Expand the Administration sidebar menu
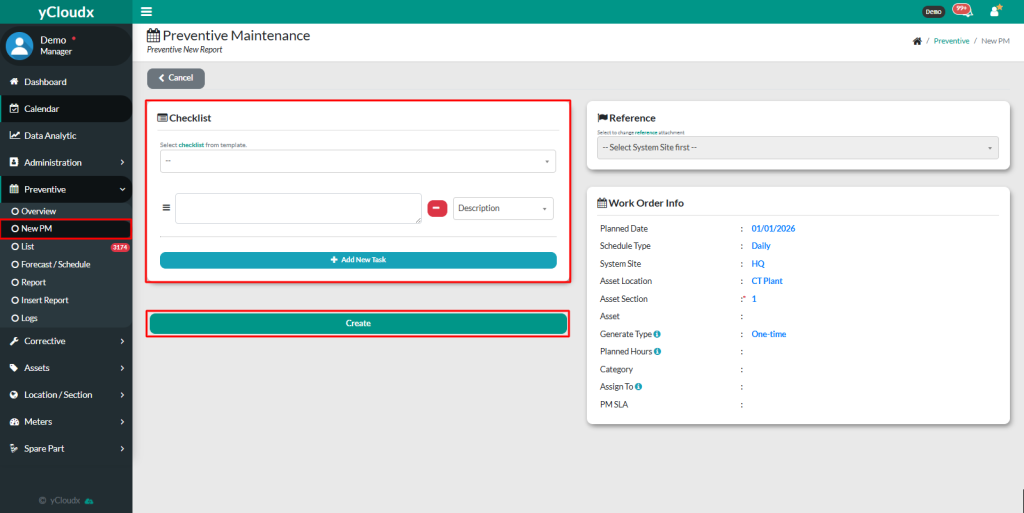The height and width of the screenshot is (513, 1024). point(66,162)
